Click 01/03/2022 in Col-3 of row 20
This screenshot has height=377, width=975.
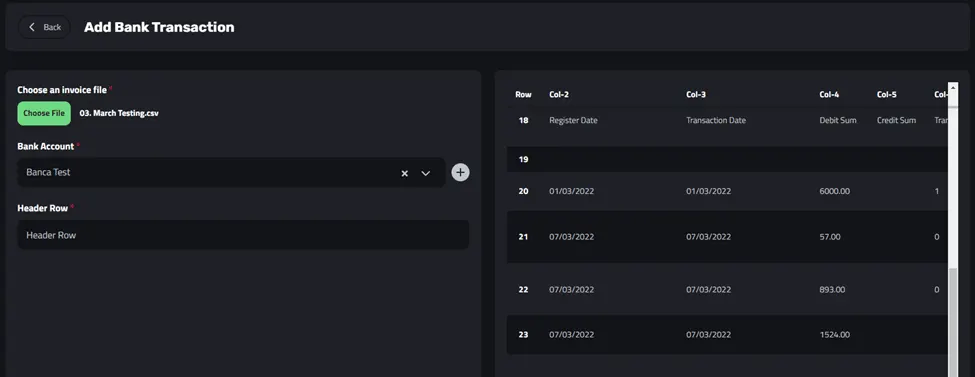(708, 191)
